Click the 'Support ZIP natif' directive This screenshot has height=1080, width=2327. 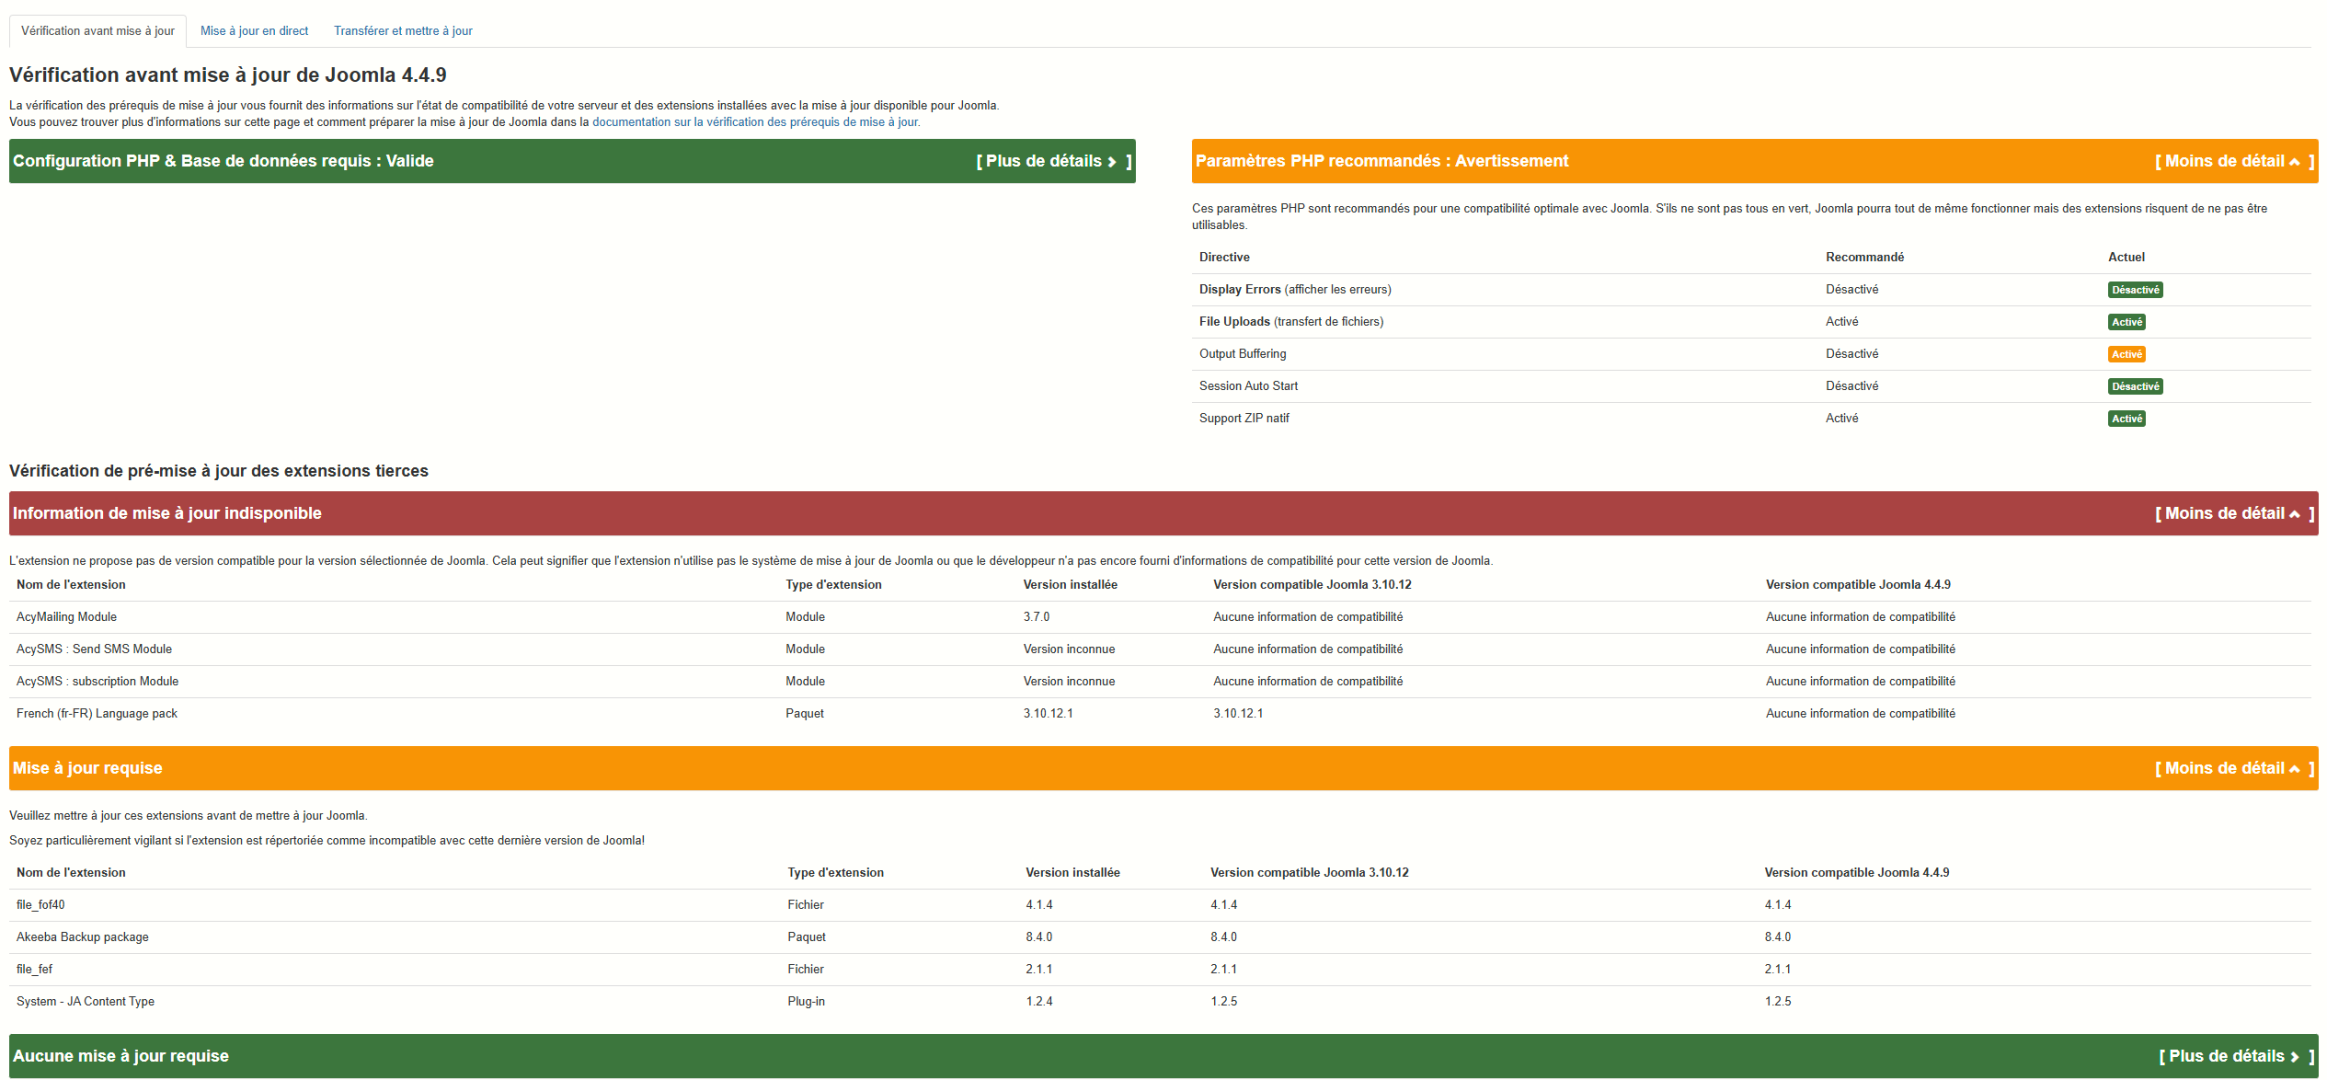pyautogui.click(x=1244, y=418)
